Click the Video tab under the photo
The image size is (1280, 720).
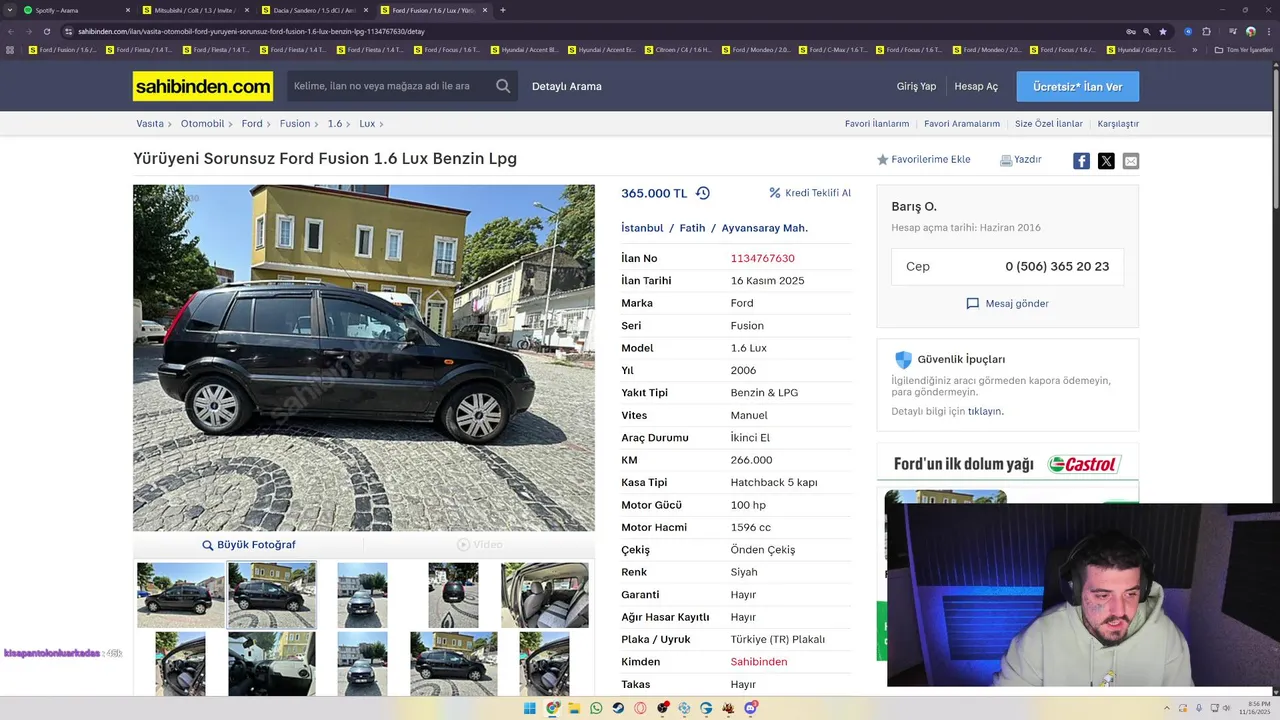point(480,545)
